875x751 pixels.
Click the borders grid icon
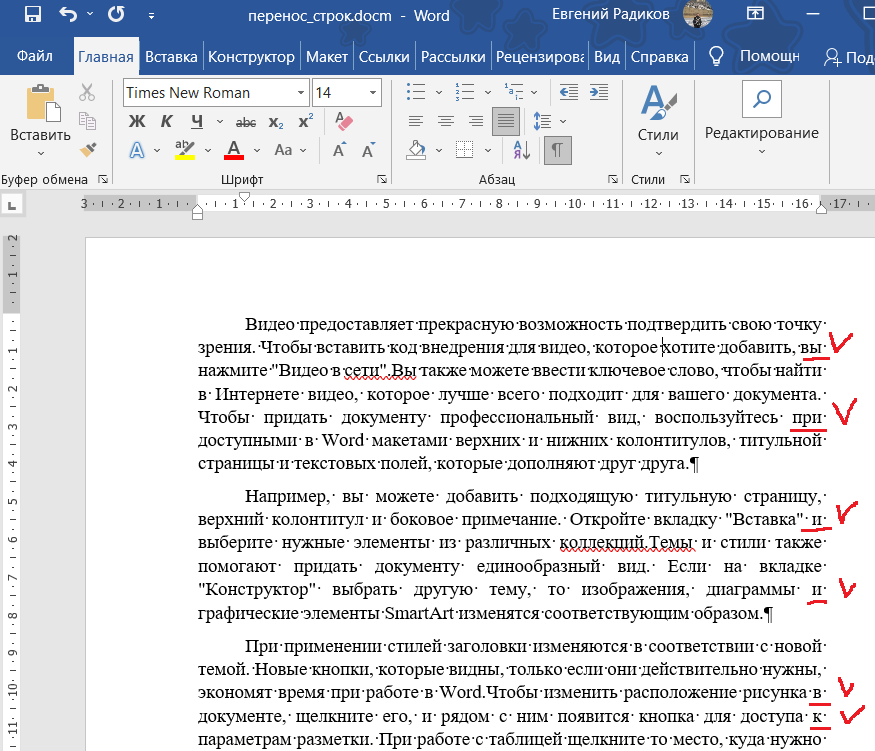pos(464,150)
